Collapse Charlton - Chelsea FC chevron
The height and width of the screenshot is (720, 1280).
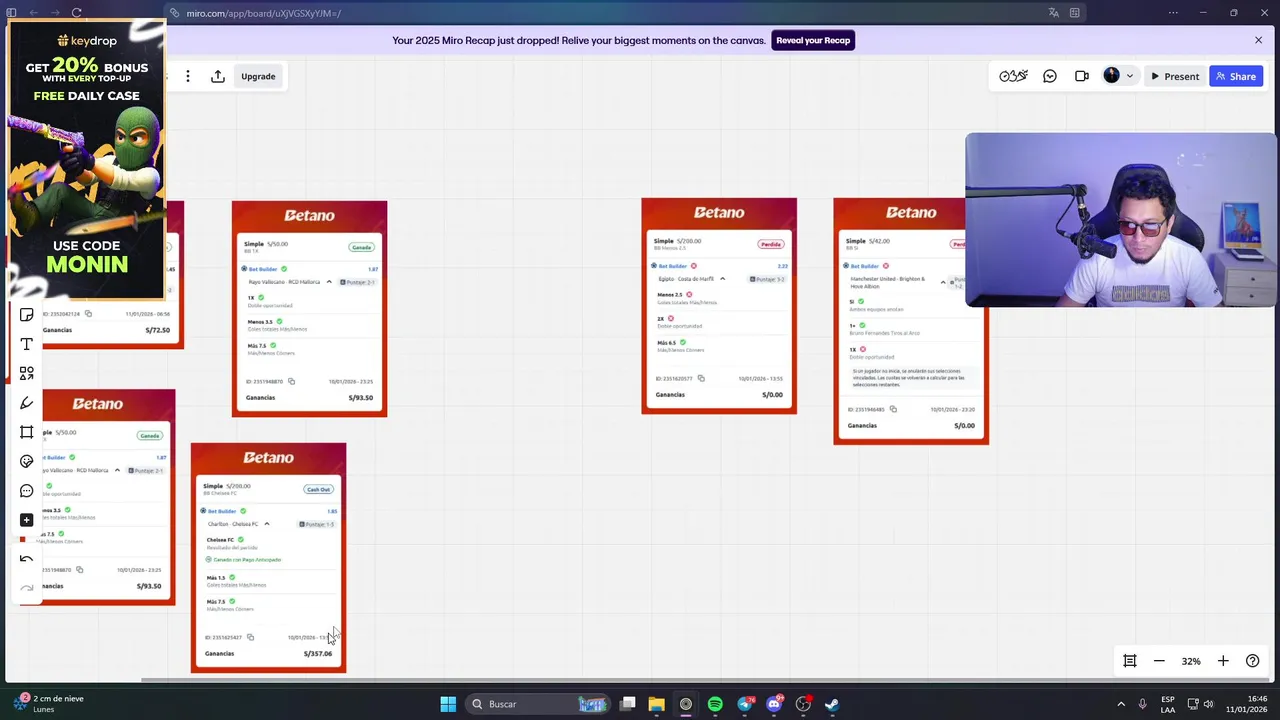267,524
